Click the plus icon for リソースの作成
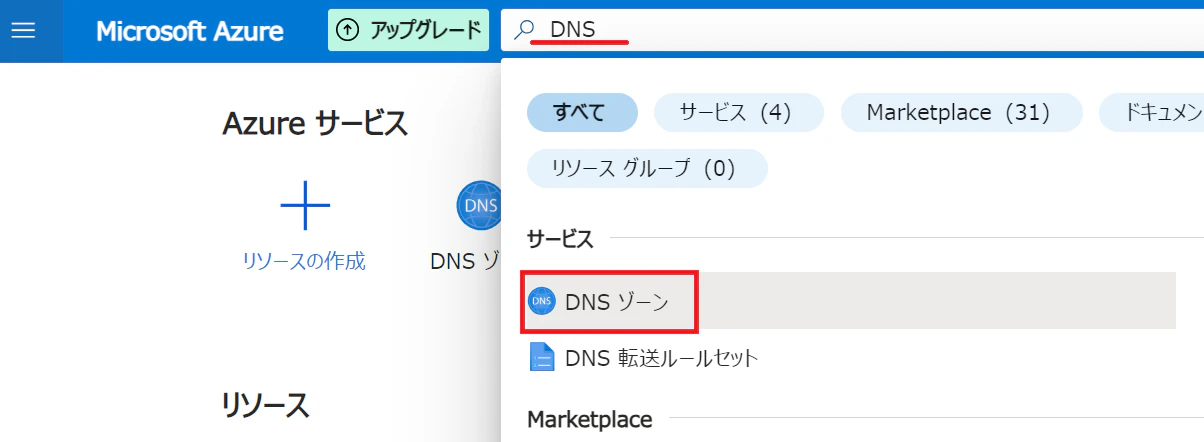This screenshot has width=1204, height=442. click(304, 208)
